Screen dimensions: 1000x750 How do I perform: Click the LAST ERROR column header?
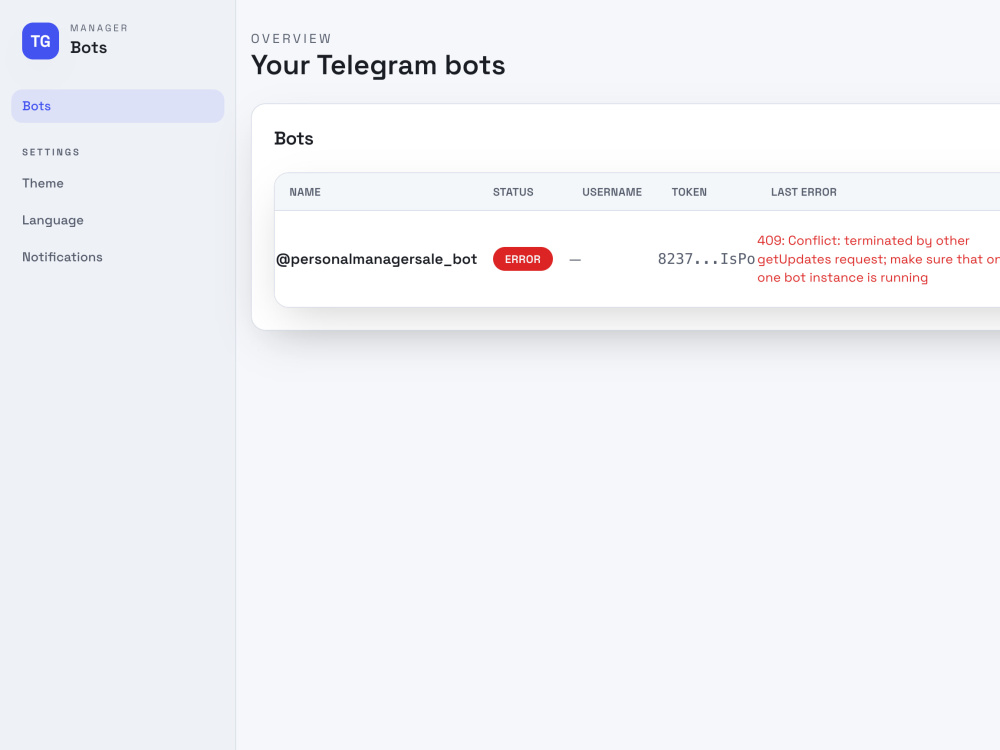(x=804, y=192)
